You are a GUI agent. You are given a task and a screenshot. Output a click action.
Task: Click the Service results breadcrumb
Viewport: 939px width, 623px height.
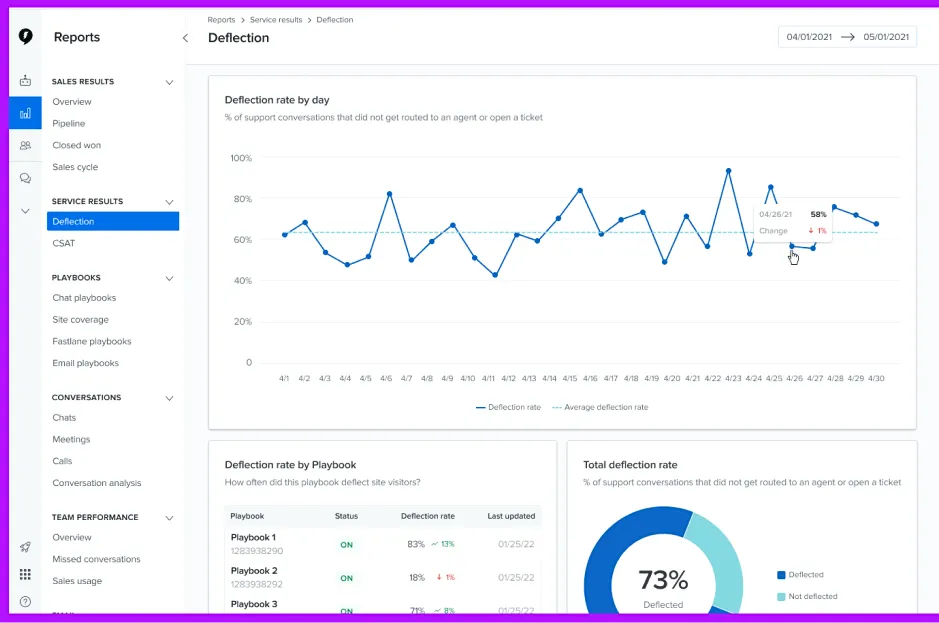(x=276, y=20)
